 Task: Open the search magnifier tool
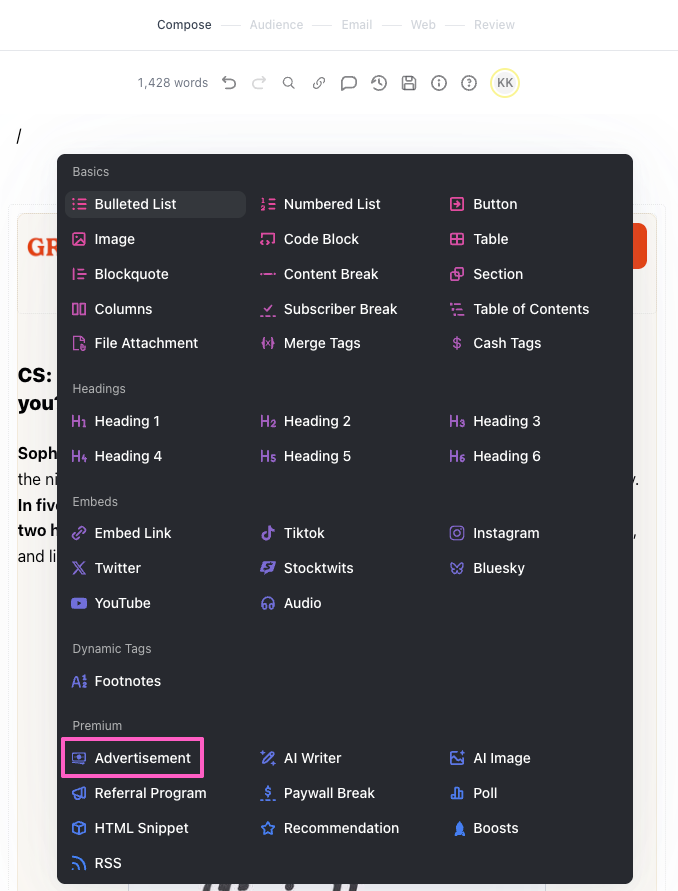point(289,83)
